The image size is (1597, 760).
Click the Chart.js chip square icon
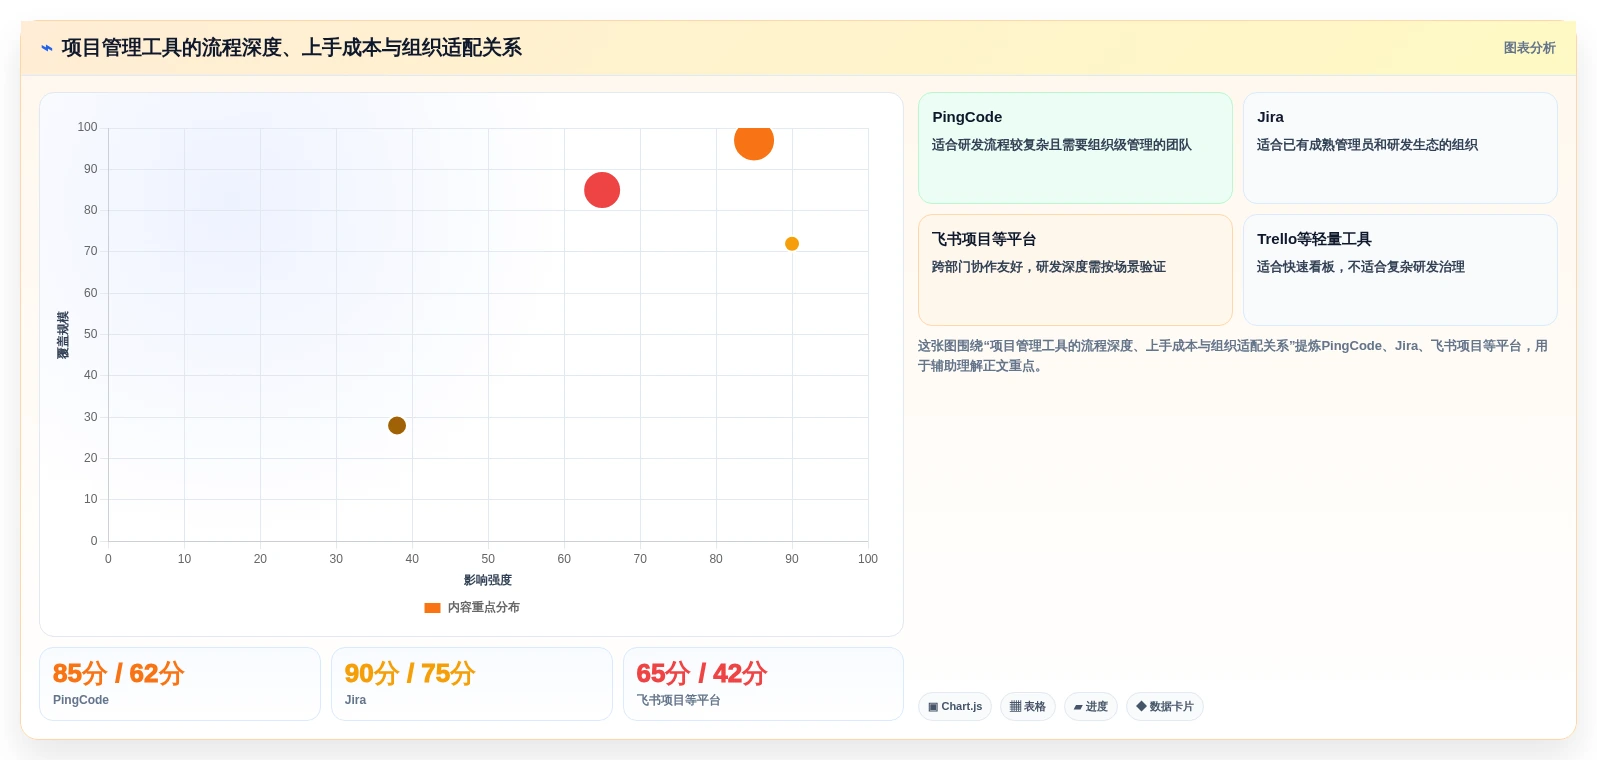(933, 707)
